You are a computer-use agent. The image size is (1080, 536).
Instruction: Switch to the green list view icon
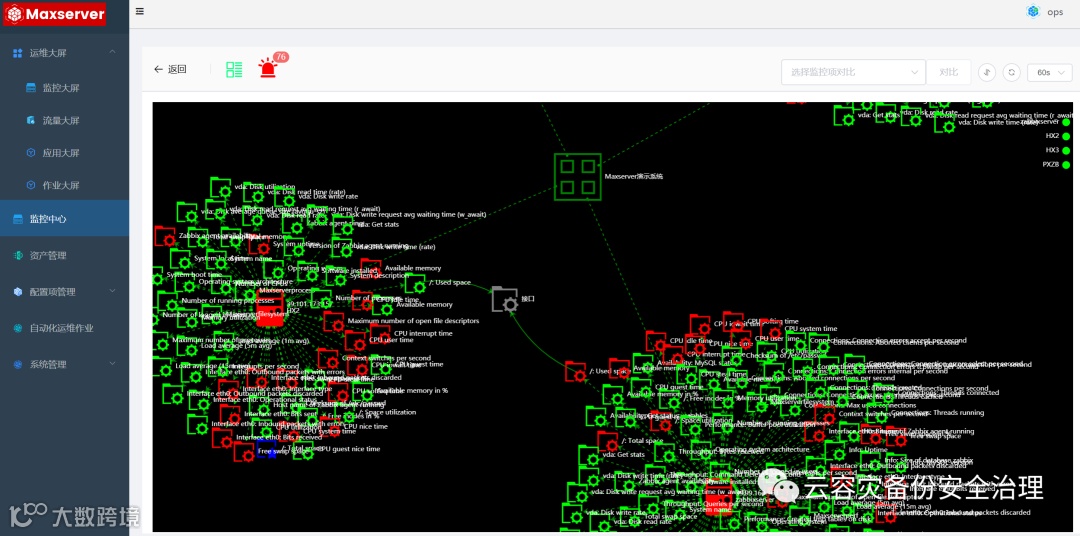(x=234, y=69)
